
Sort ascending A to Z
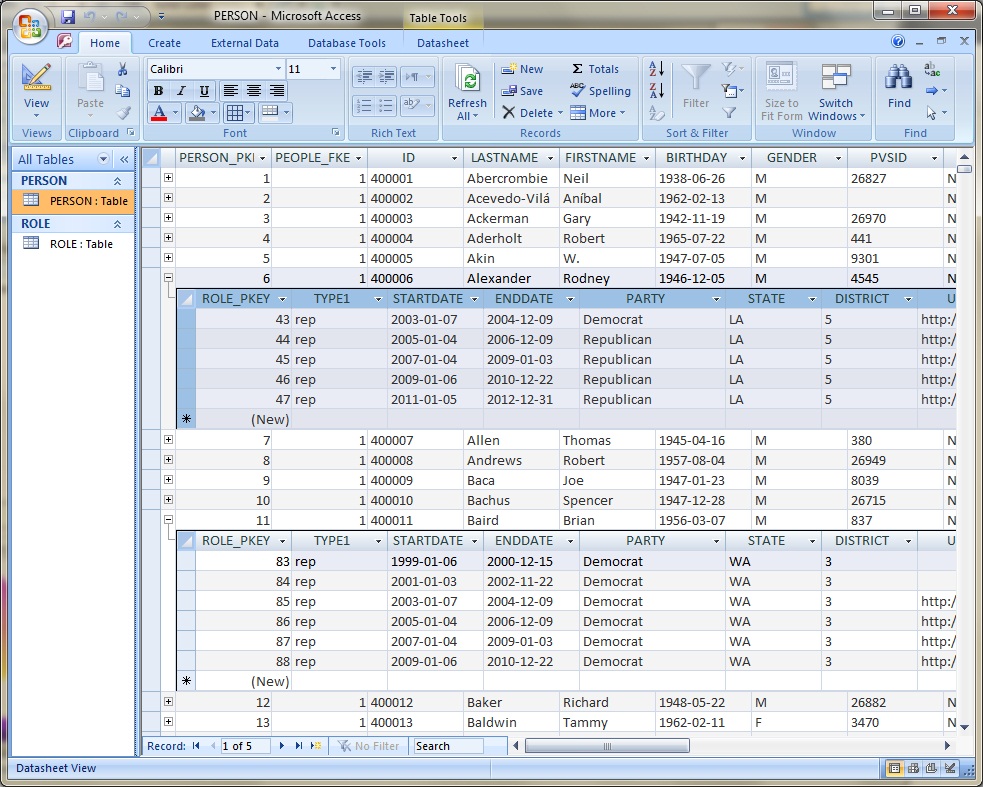(656, 69)
